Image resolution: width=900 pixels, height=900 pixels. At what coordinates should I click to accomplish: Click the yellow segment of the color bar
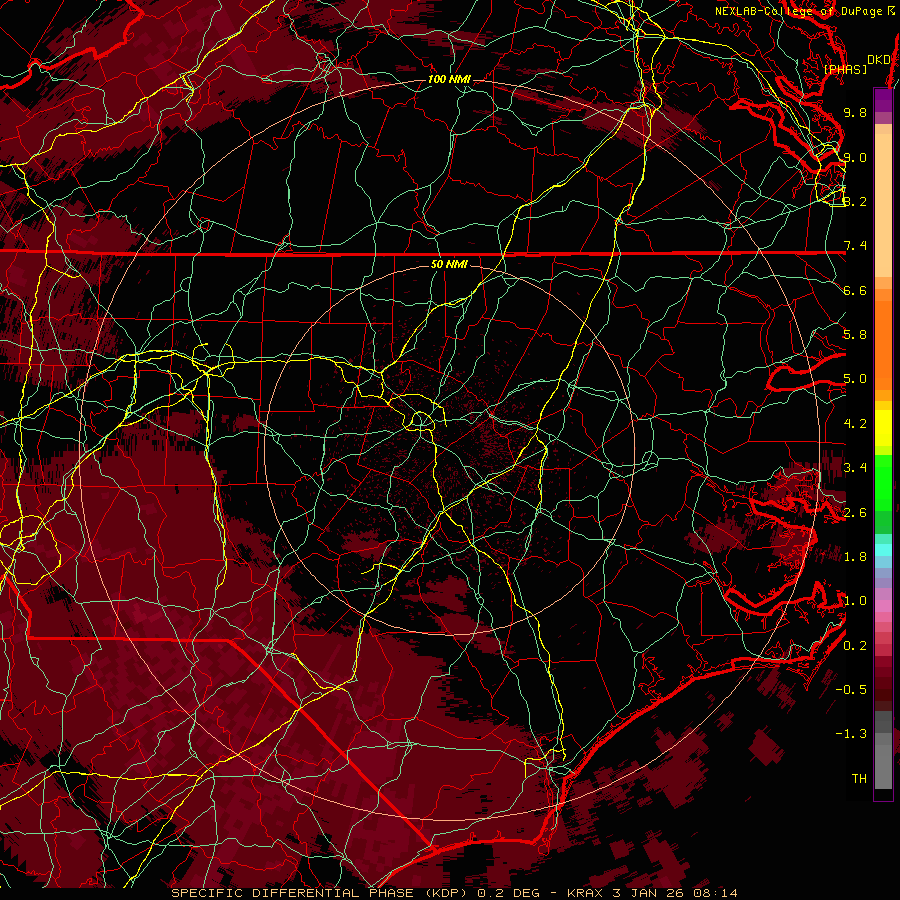[883, 428]
